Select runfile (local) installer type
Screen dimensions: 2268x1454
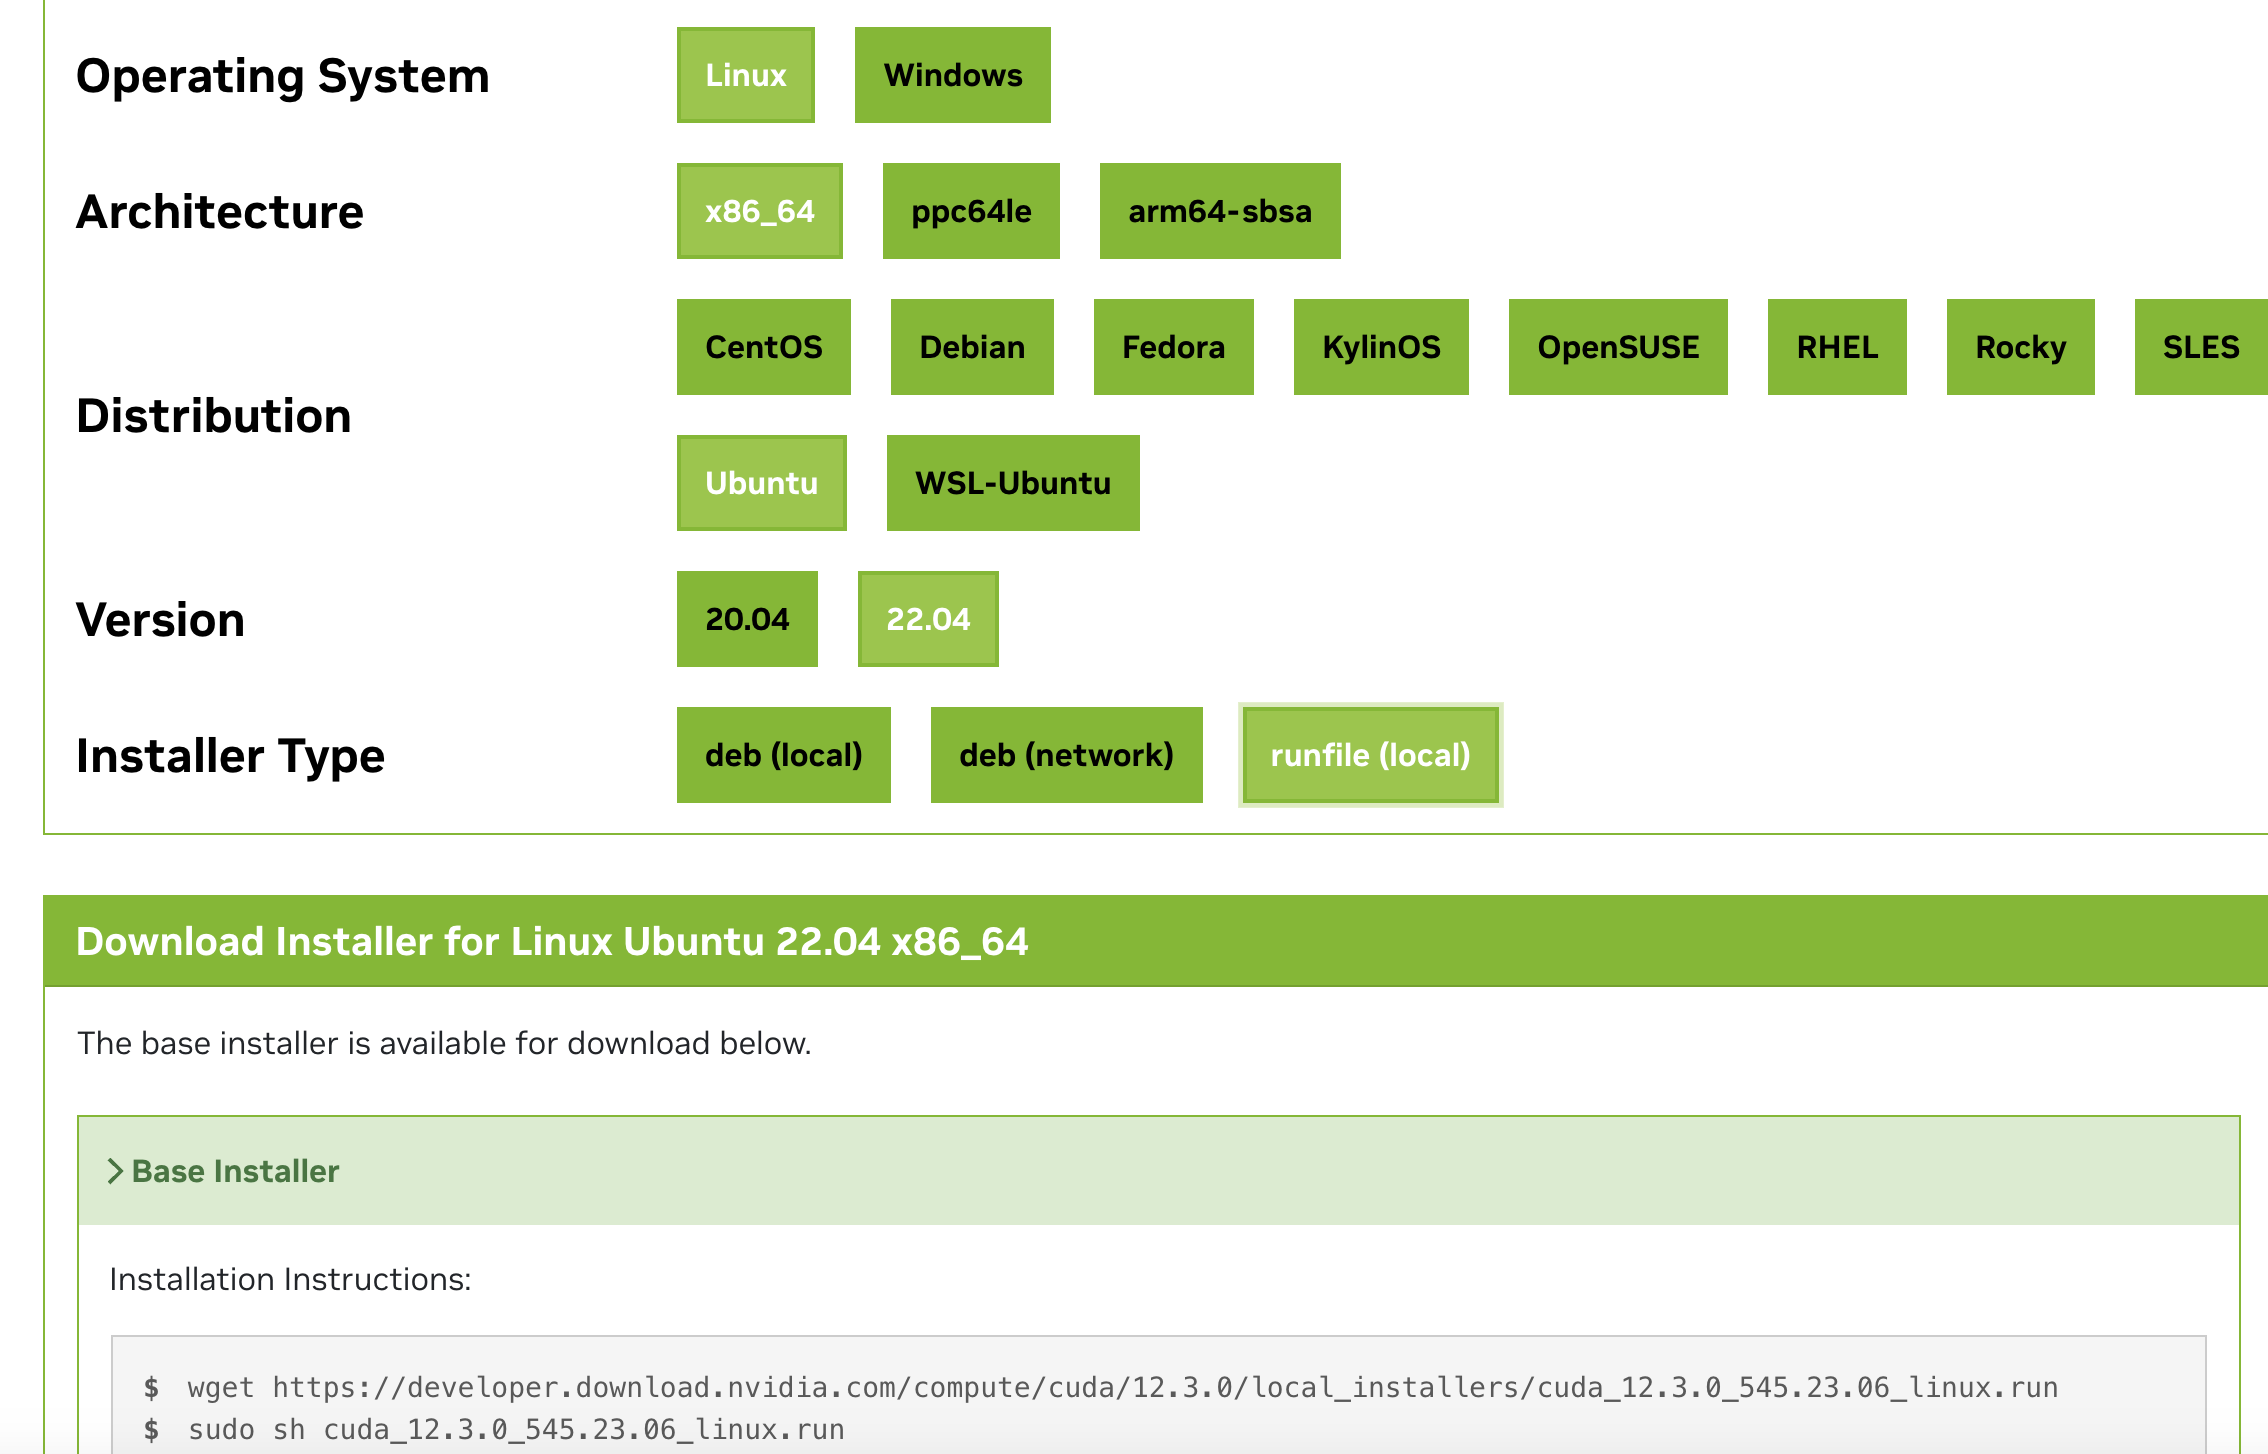tap(1370, 755)
